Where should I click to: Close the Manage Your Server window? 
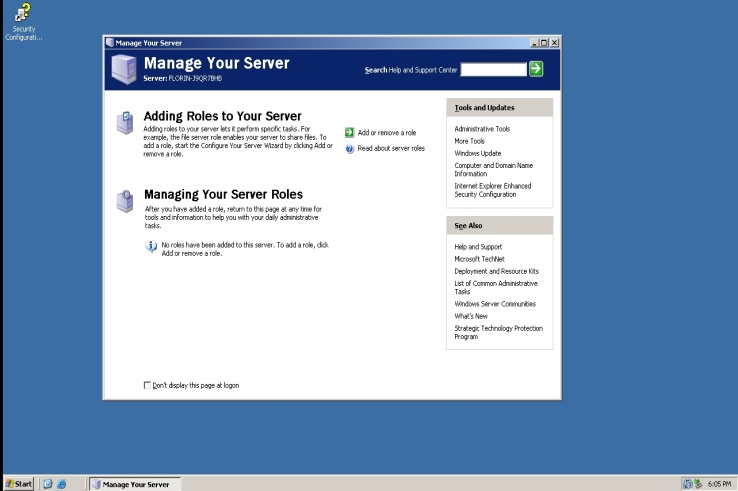[x=554, y=43]
